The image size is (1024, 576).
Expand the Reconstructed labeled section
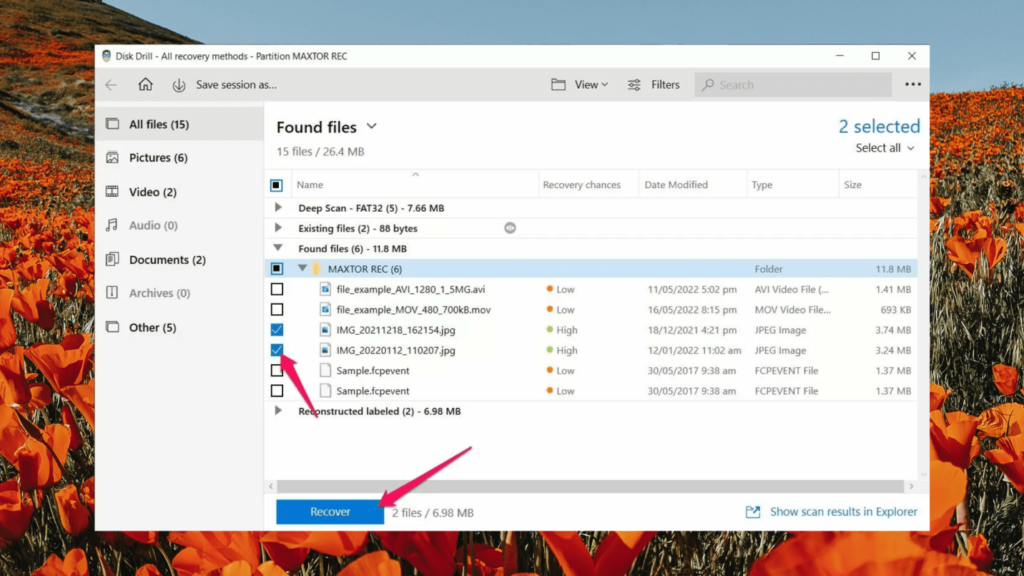[281, 411]
